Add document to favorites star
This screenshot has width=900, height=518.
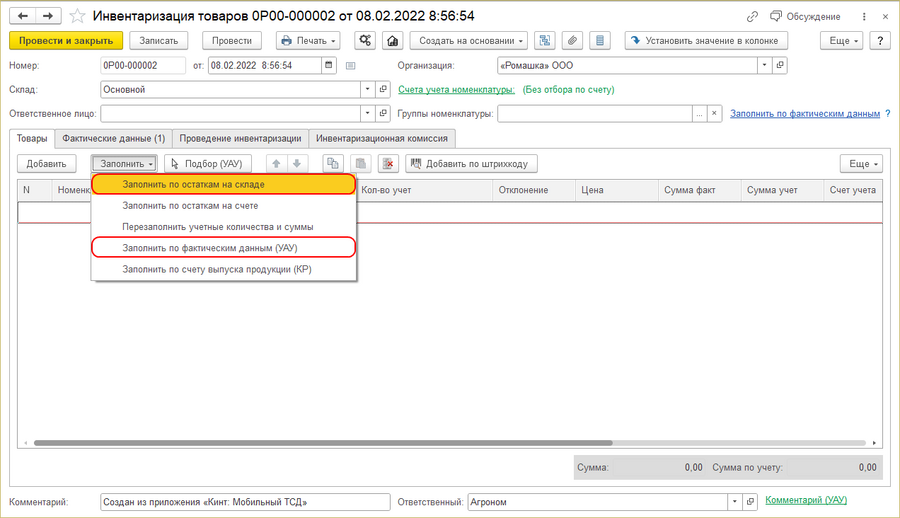77,16
